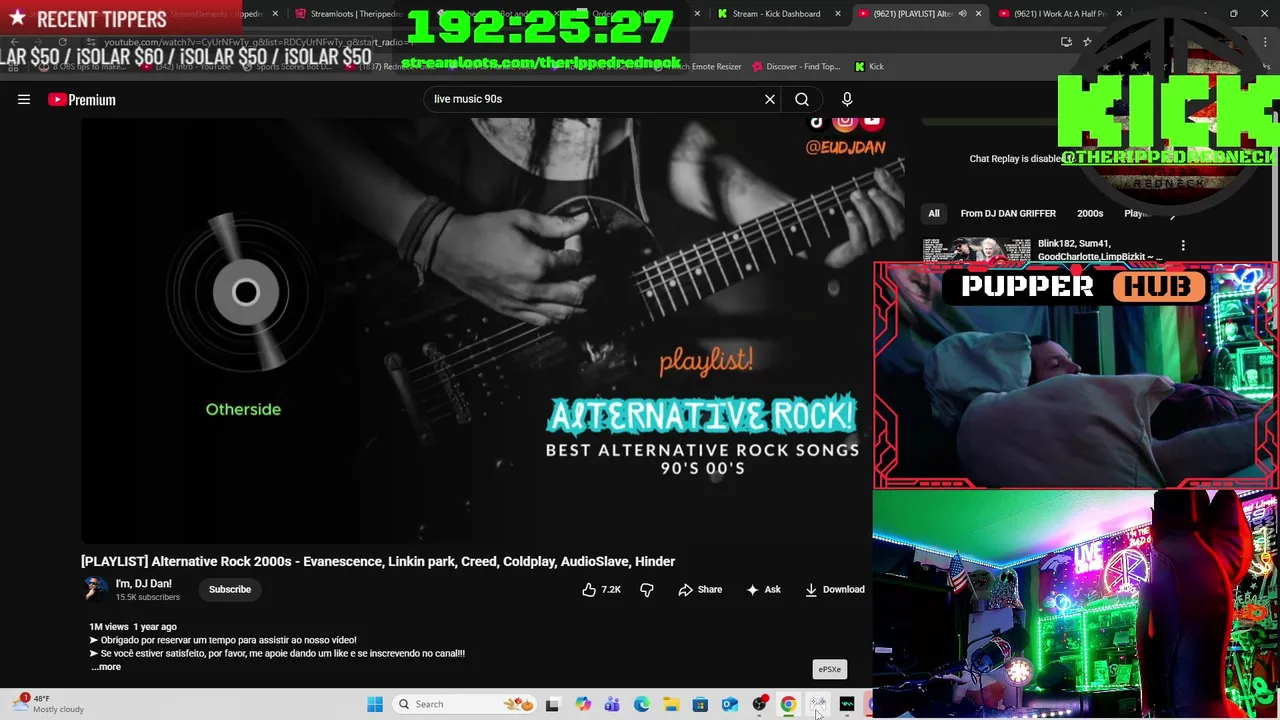The width and height of the screenshot is (1280, 720).
Task: Open File Explorer from taskbar
Action: click(671, 704)
